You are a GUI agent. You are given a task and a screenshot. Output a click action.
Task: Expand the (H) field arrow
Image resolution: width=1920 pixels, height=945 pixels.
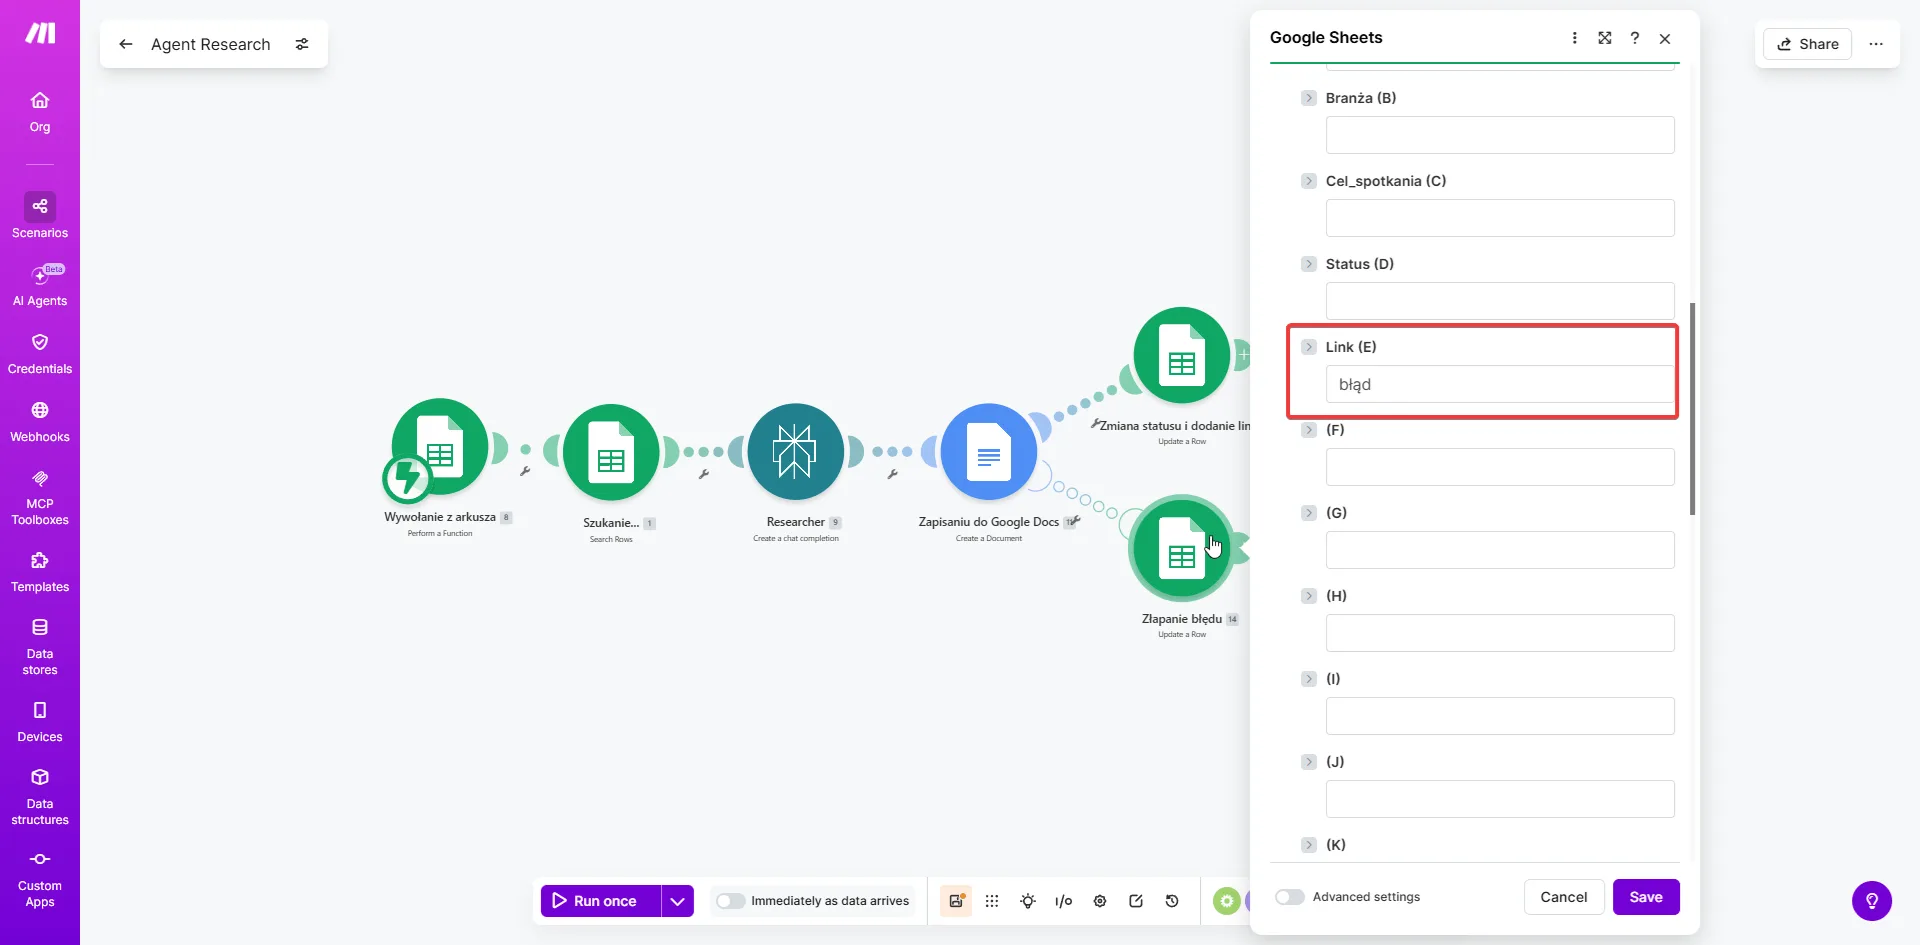(1309, 596)
